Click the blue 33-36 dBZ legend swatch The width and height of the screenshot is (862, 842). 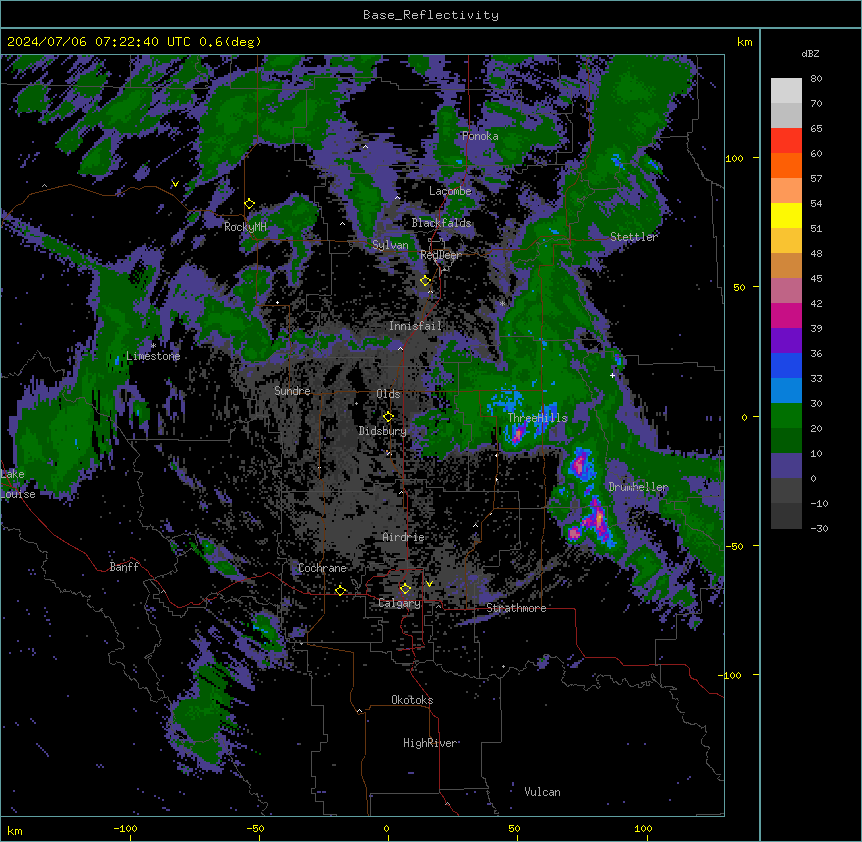tap(786, 365)
